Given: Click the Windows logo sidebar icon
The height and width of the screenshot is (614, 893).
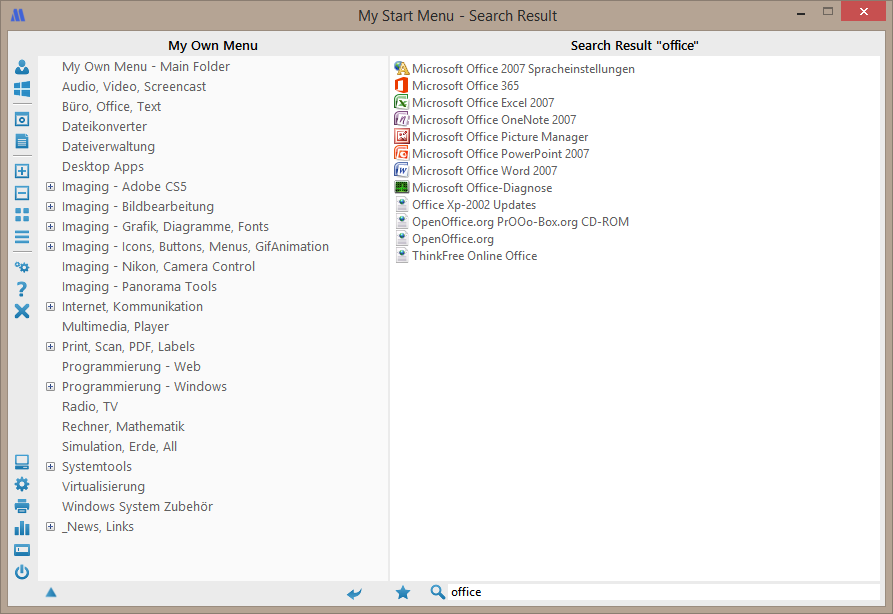Looking at the screenshot, I should (22, 89).
